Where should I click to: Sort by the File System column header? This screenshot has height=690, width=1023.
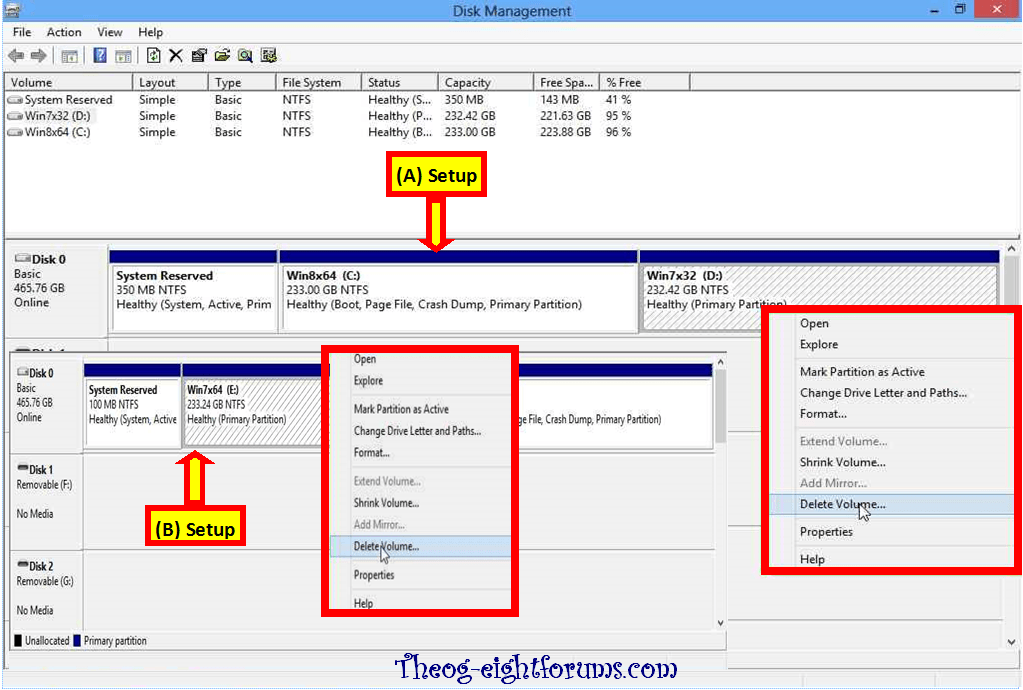[x=318, y=83]
